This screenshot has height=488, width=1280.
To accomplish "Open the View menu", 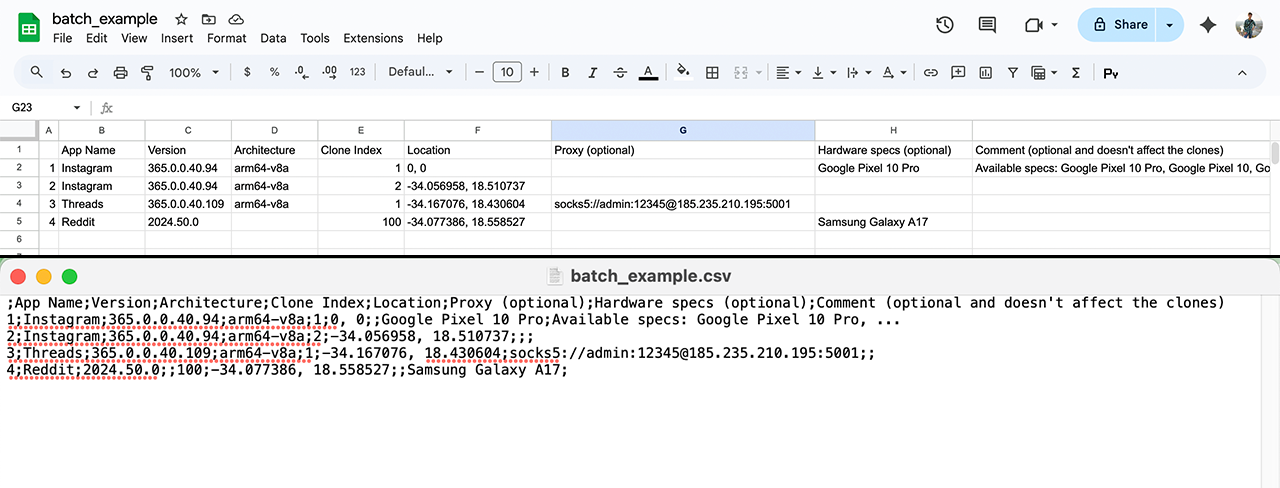I will coord(134,38).
